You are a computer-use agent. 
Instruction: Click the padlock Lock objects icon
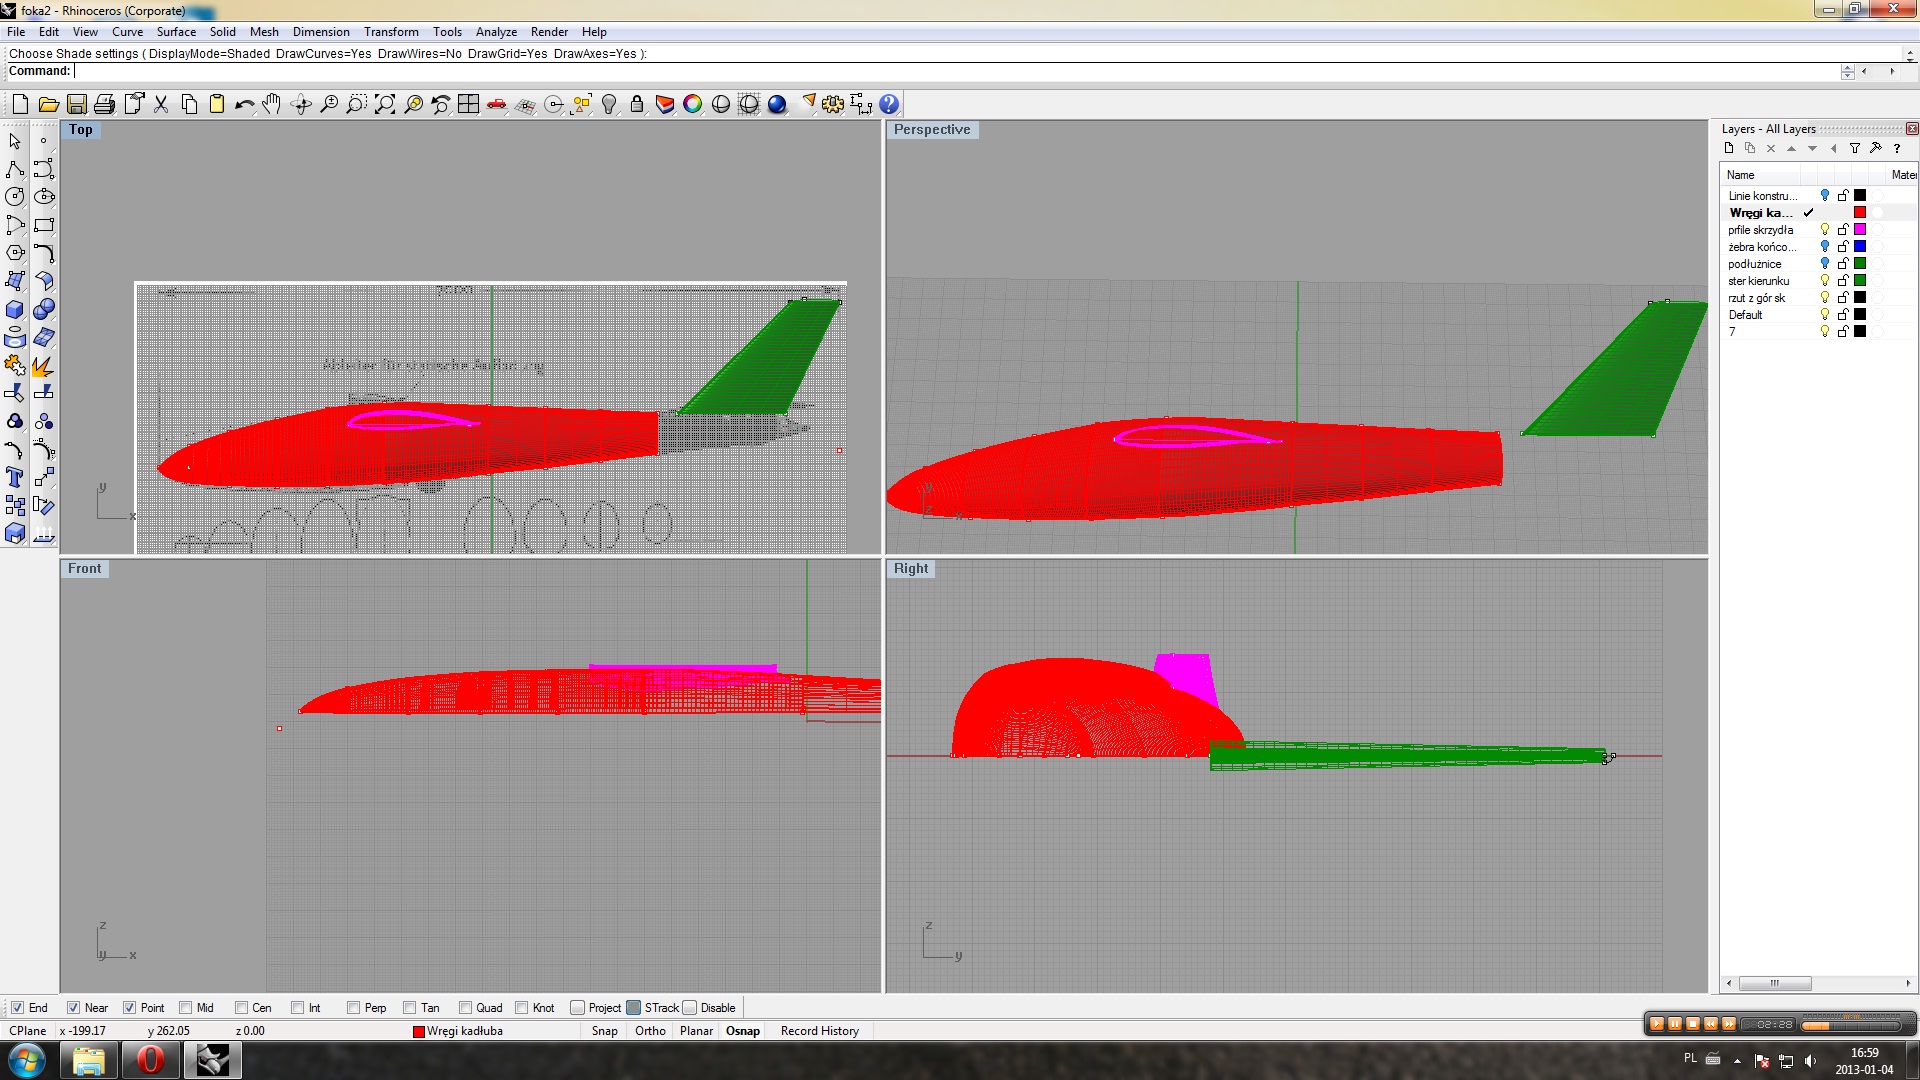click(636, 104)
